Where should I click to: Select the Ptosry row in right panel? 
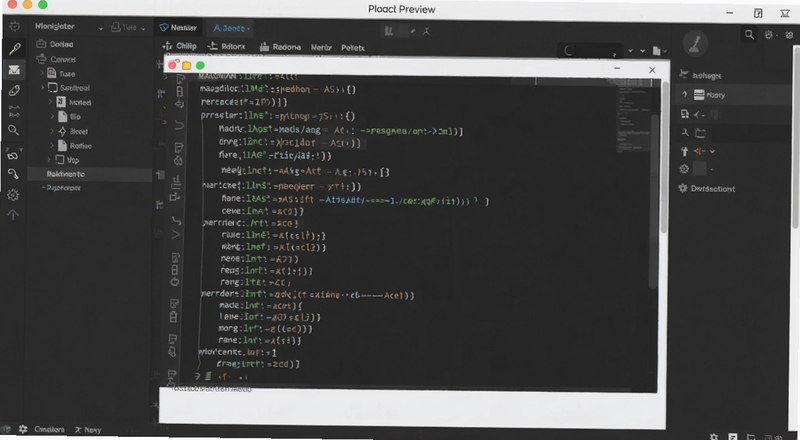click(x=735, y=95)
